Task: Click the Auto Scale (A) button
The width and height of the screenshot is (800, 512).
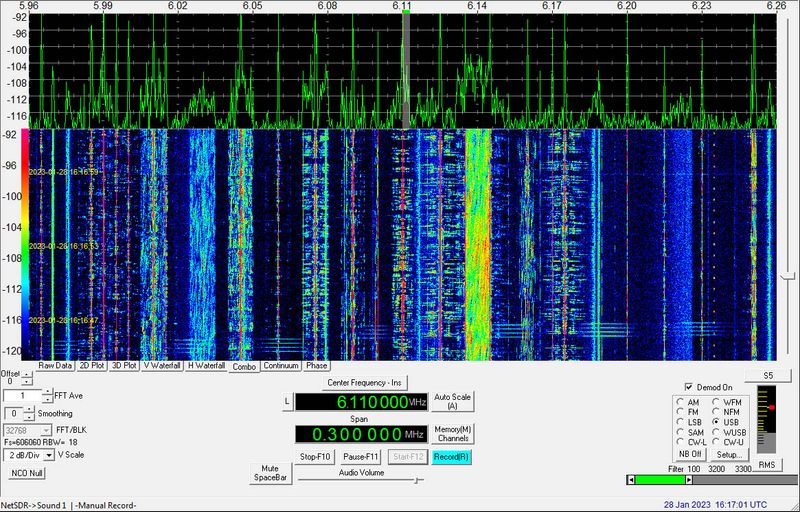Action: 452,401
